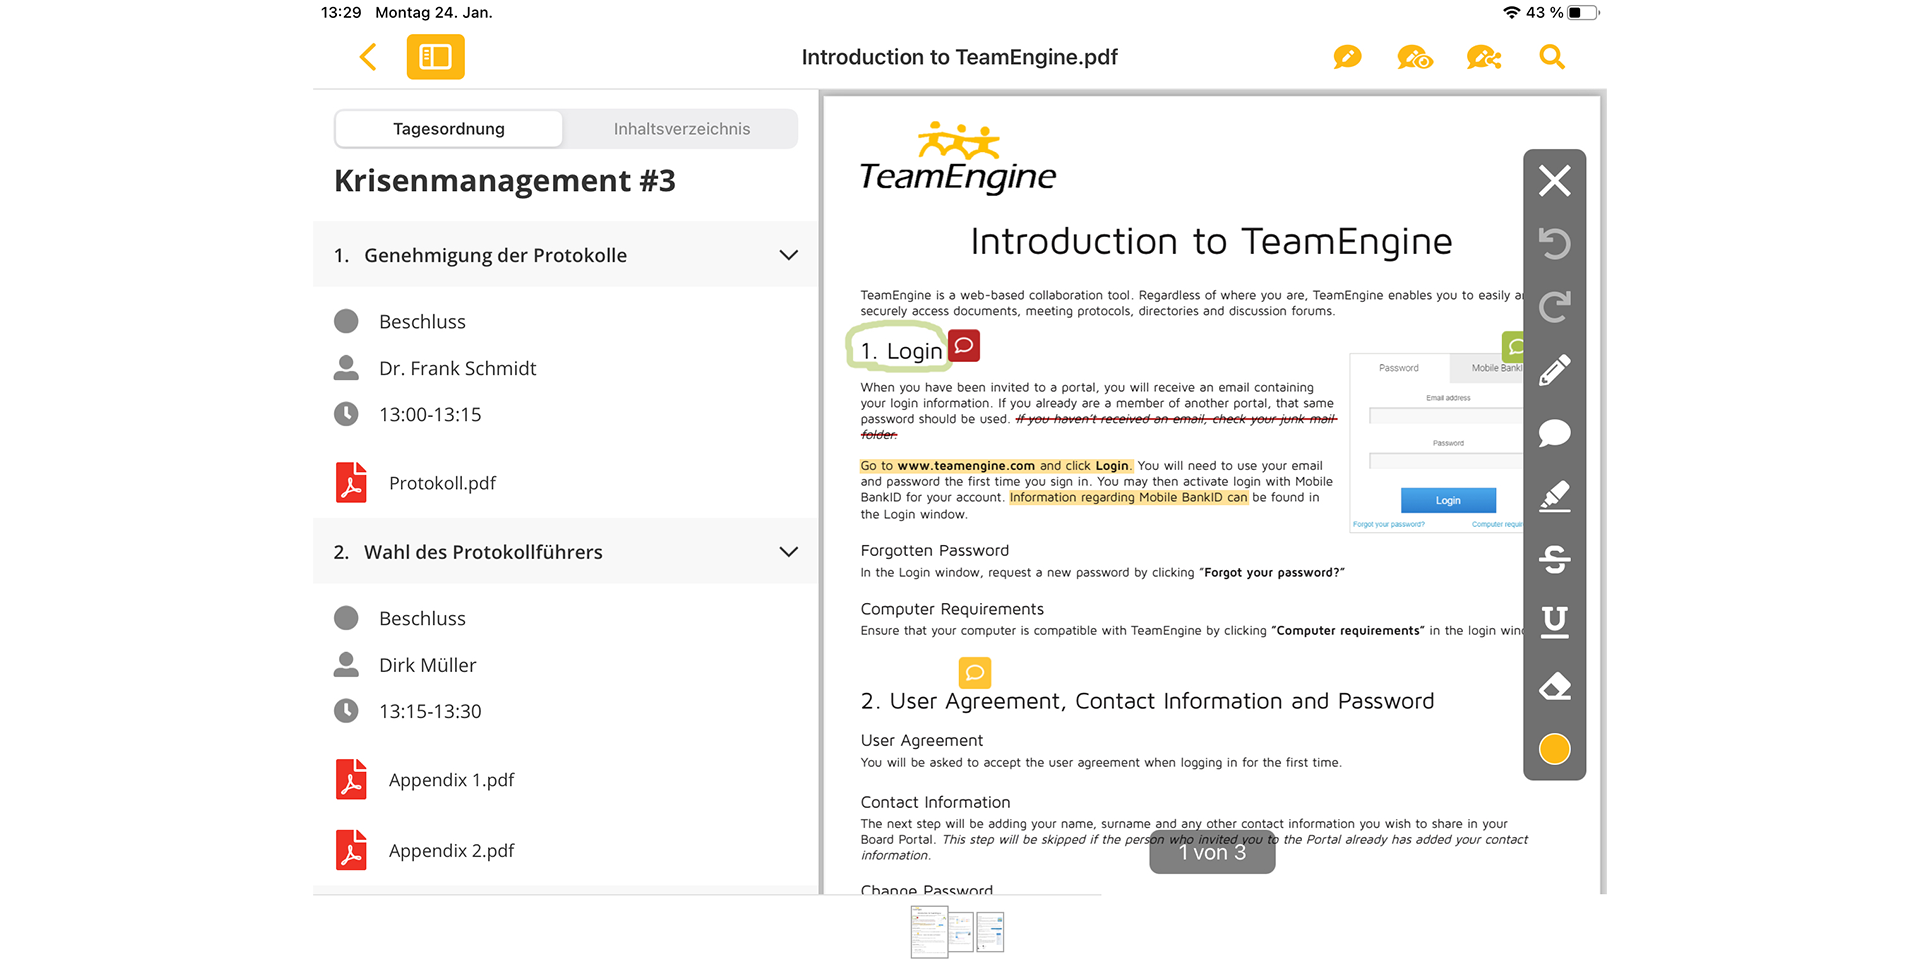Toggle the sidebar panel button
The width and height of the screenshot is (1920, 970).
pos(435,57)
